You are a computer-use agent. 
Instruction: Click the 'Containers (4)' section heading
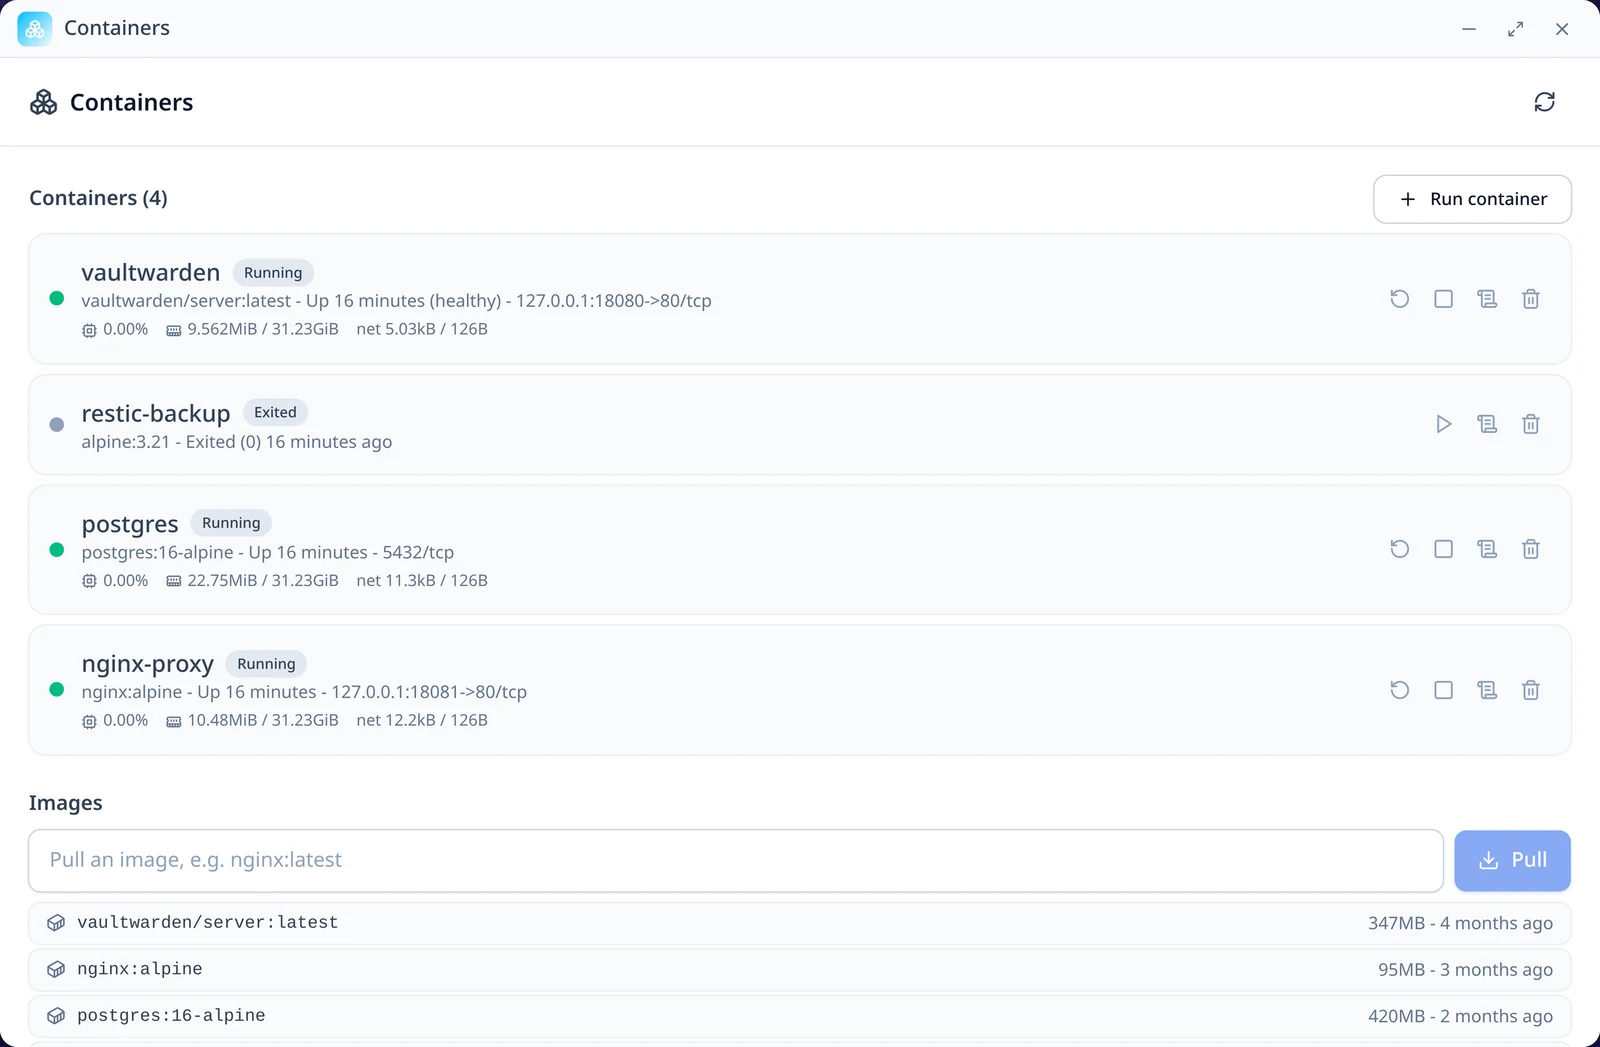pos(98,198)
